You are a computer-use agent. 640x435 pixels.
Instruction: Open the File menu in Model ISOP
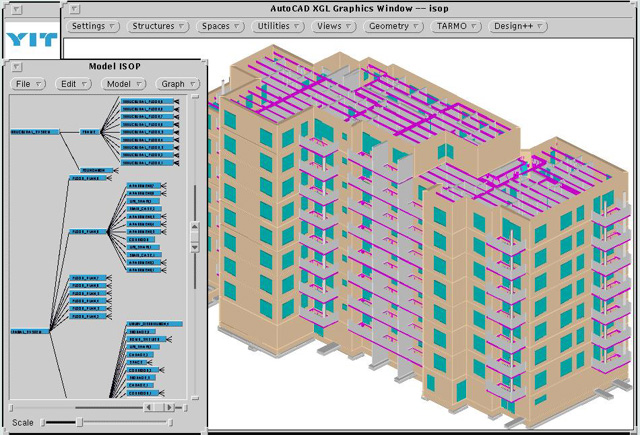[x=28, y=84]
